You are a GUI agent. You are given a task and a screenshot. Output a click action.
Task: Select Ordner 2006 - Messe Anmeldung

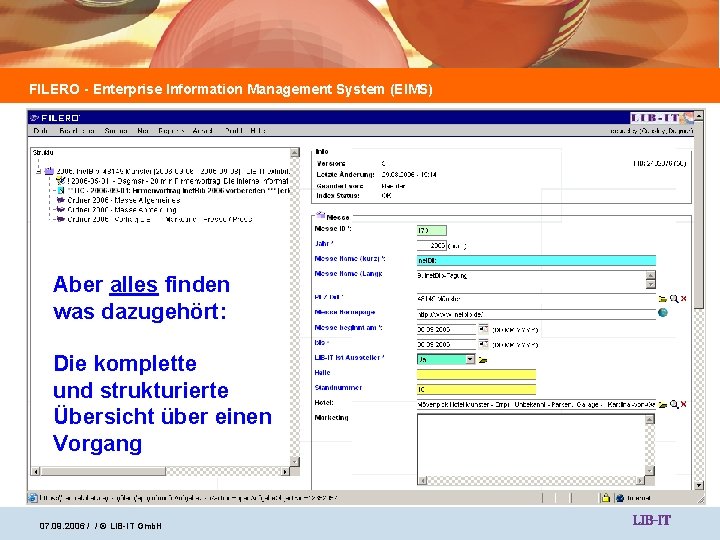pyautogui.click(x=122, y=209)
